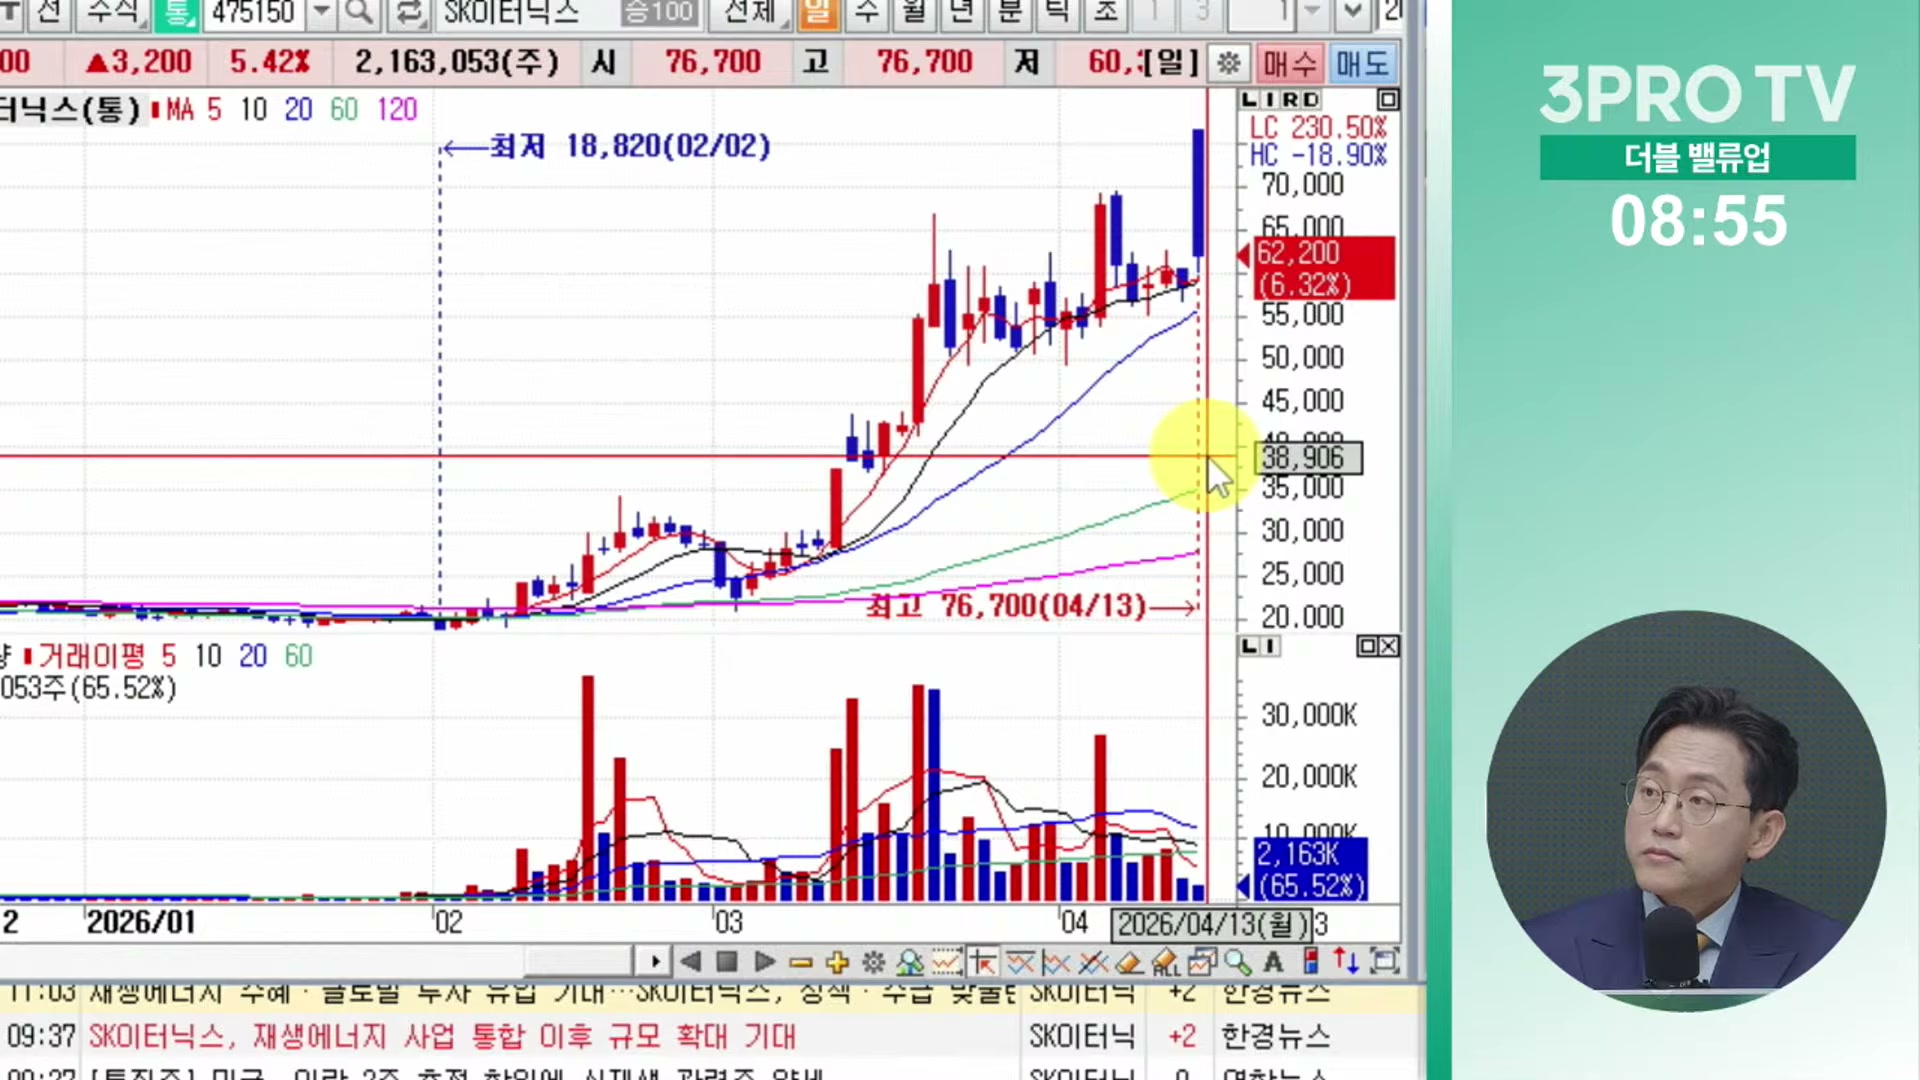Toggle the 월 (monthly) period button
1920x1080 pixels.
click(914, 13)
